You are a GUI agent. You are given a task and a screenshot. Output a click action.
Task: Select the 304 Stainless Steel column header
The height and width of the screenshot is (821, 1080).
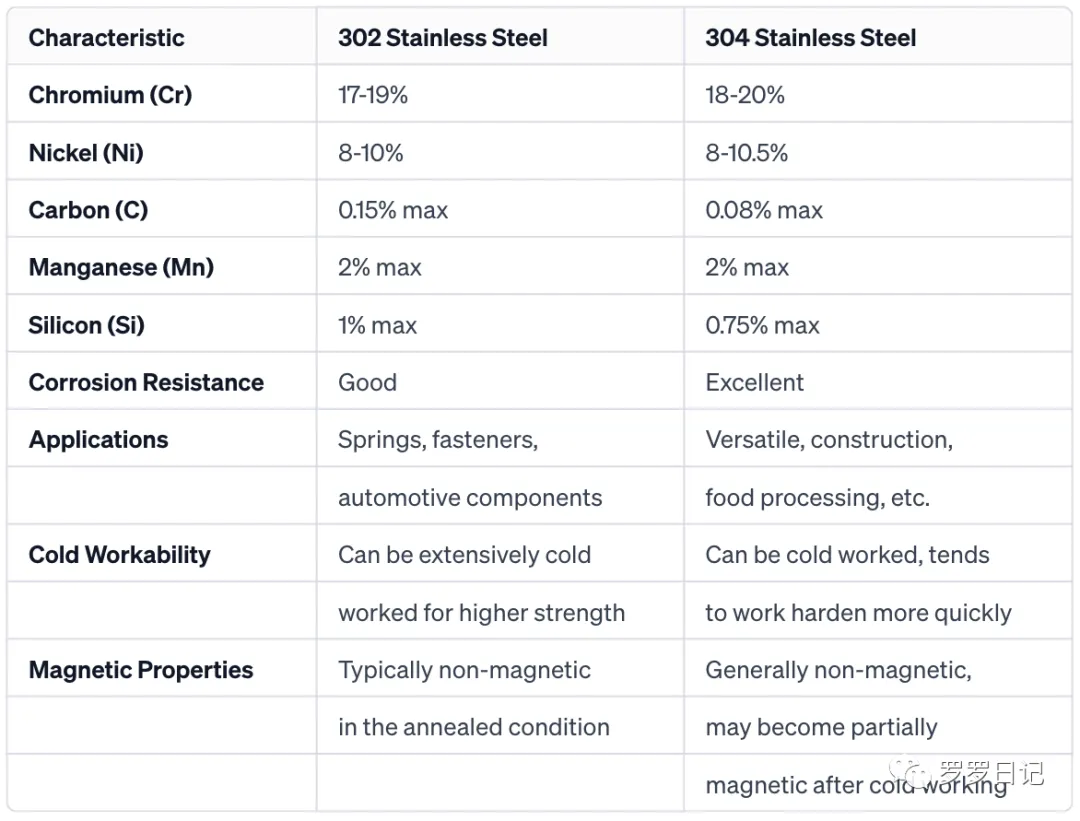pyautogui.click(x=811, y=38)
